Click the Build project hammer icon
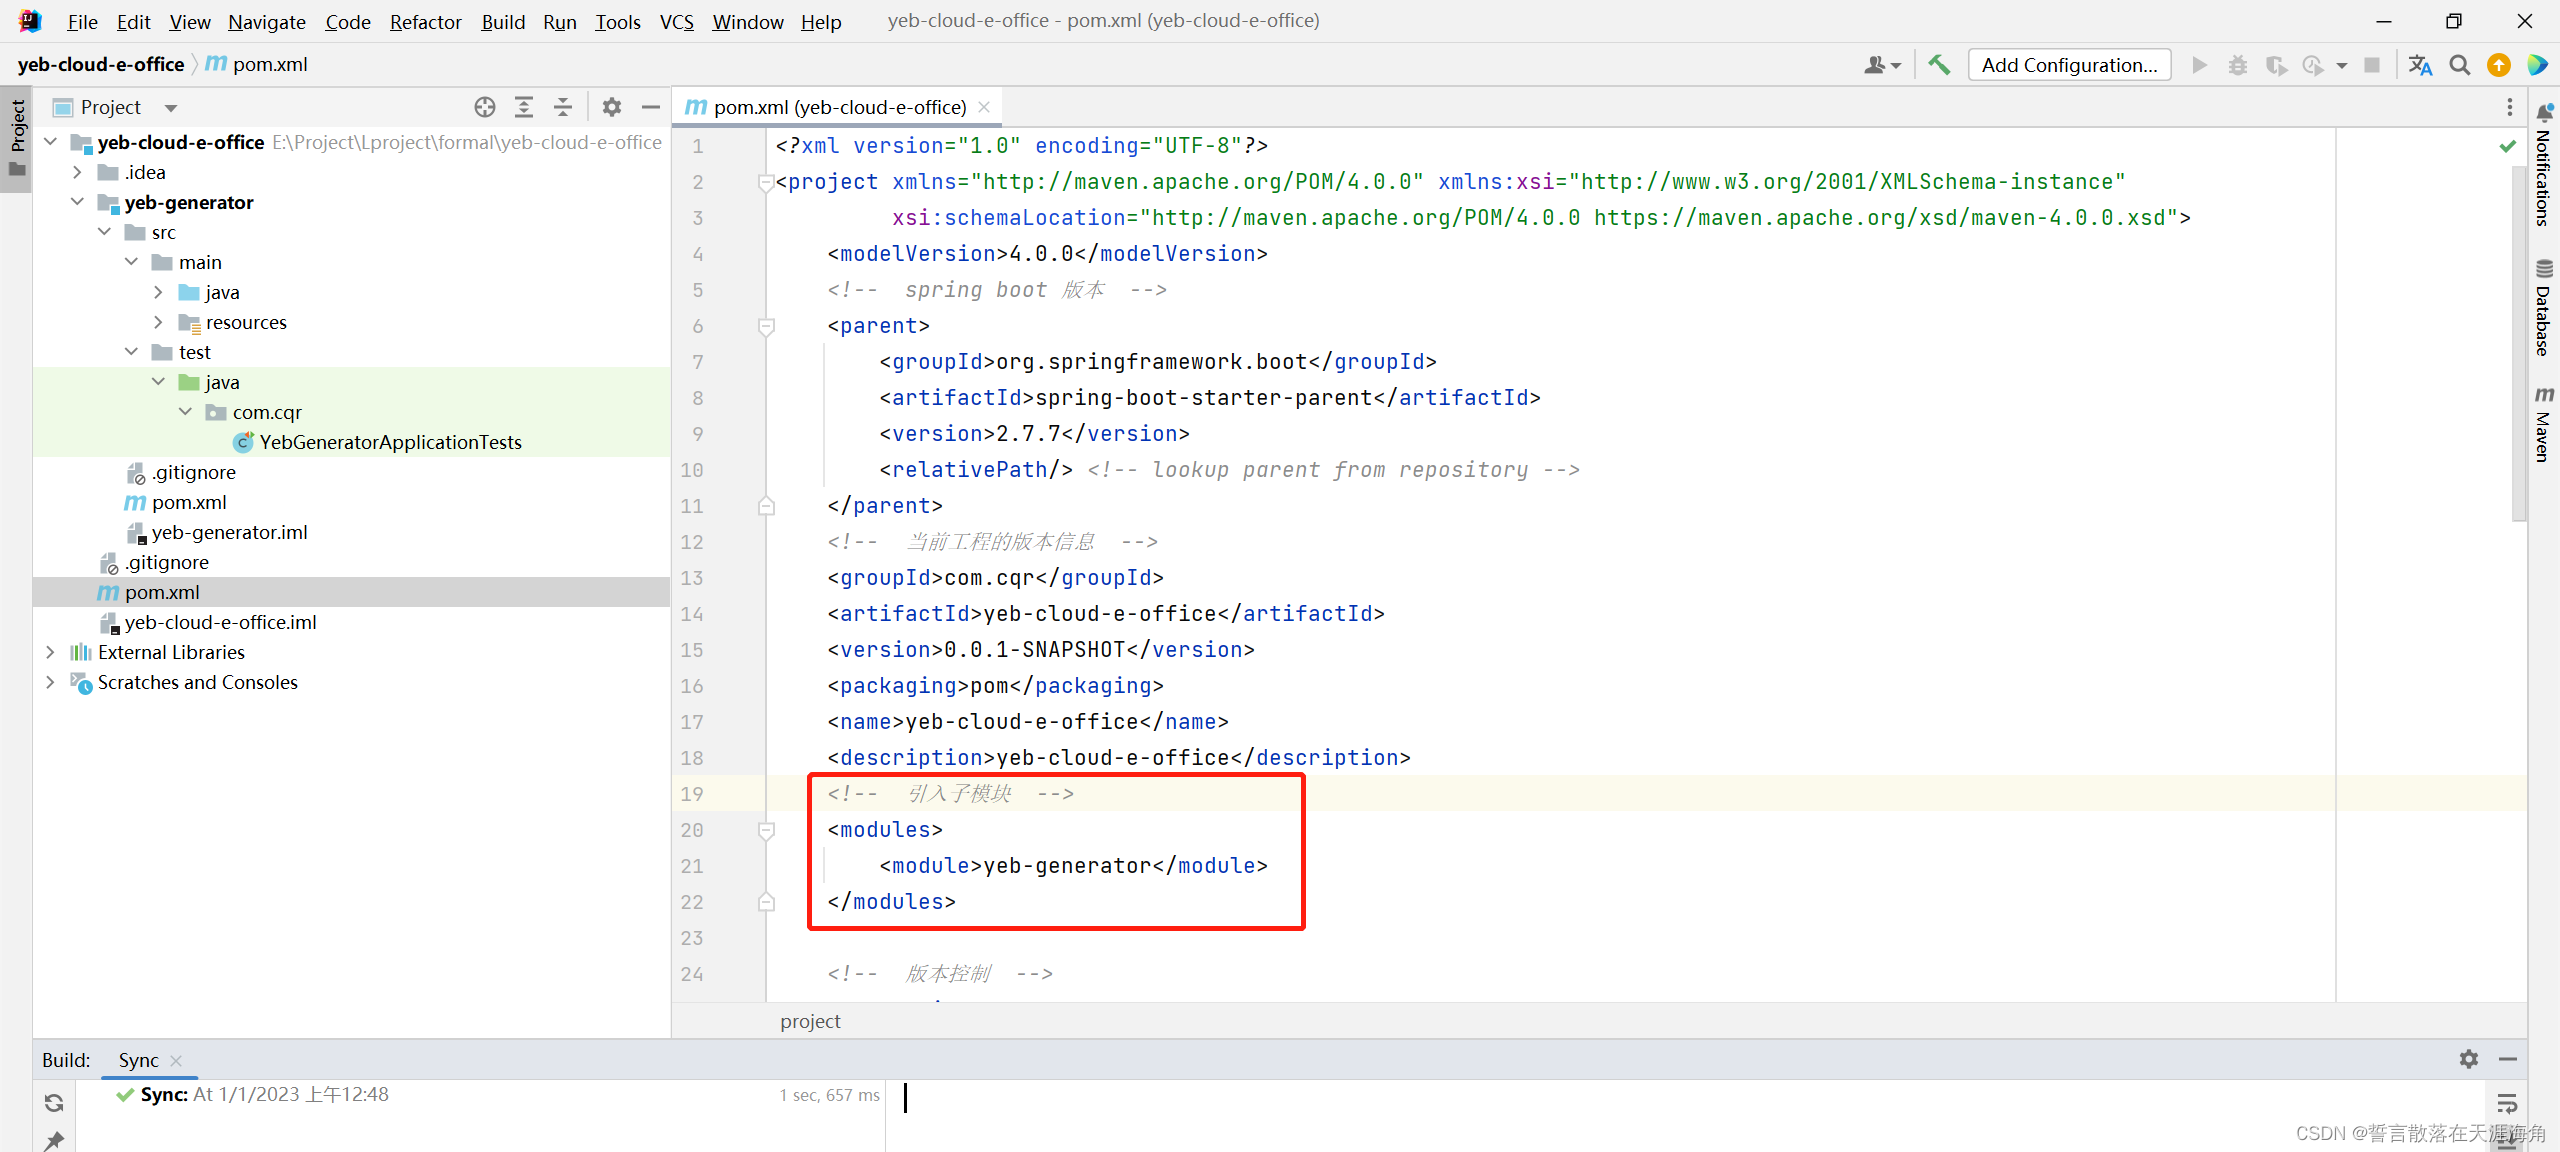The width and height of the screenshot is (2560, 1152). click(1939, 65)
